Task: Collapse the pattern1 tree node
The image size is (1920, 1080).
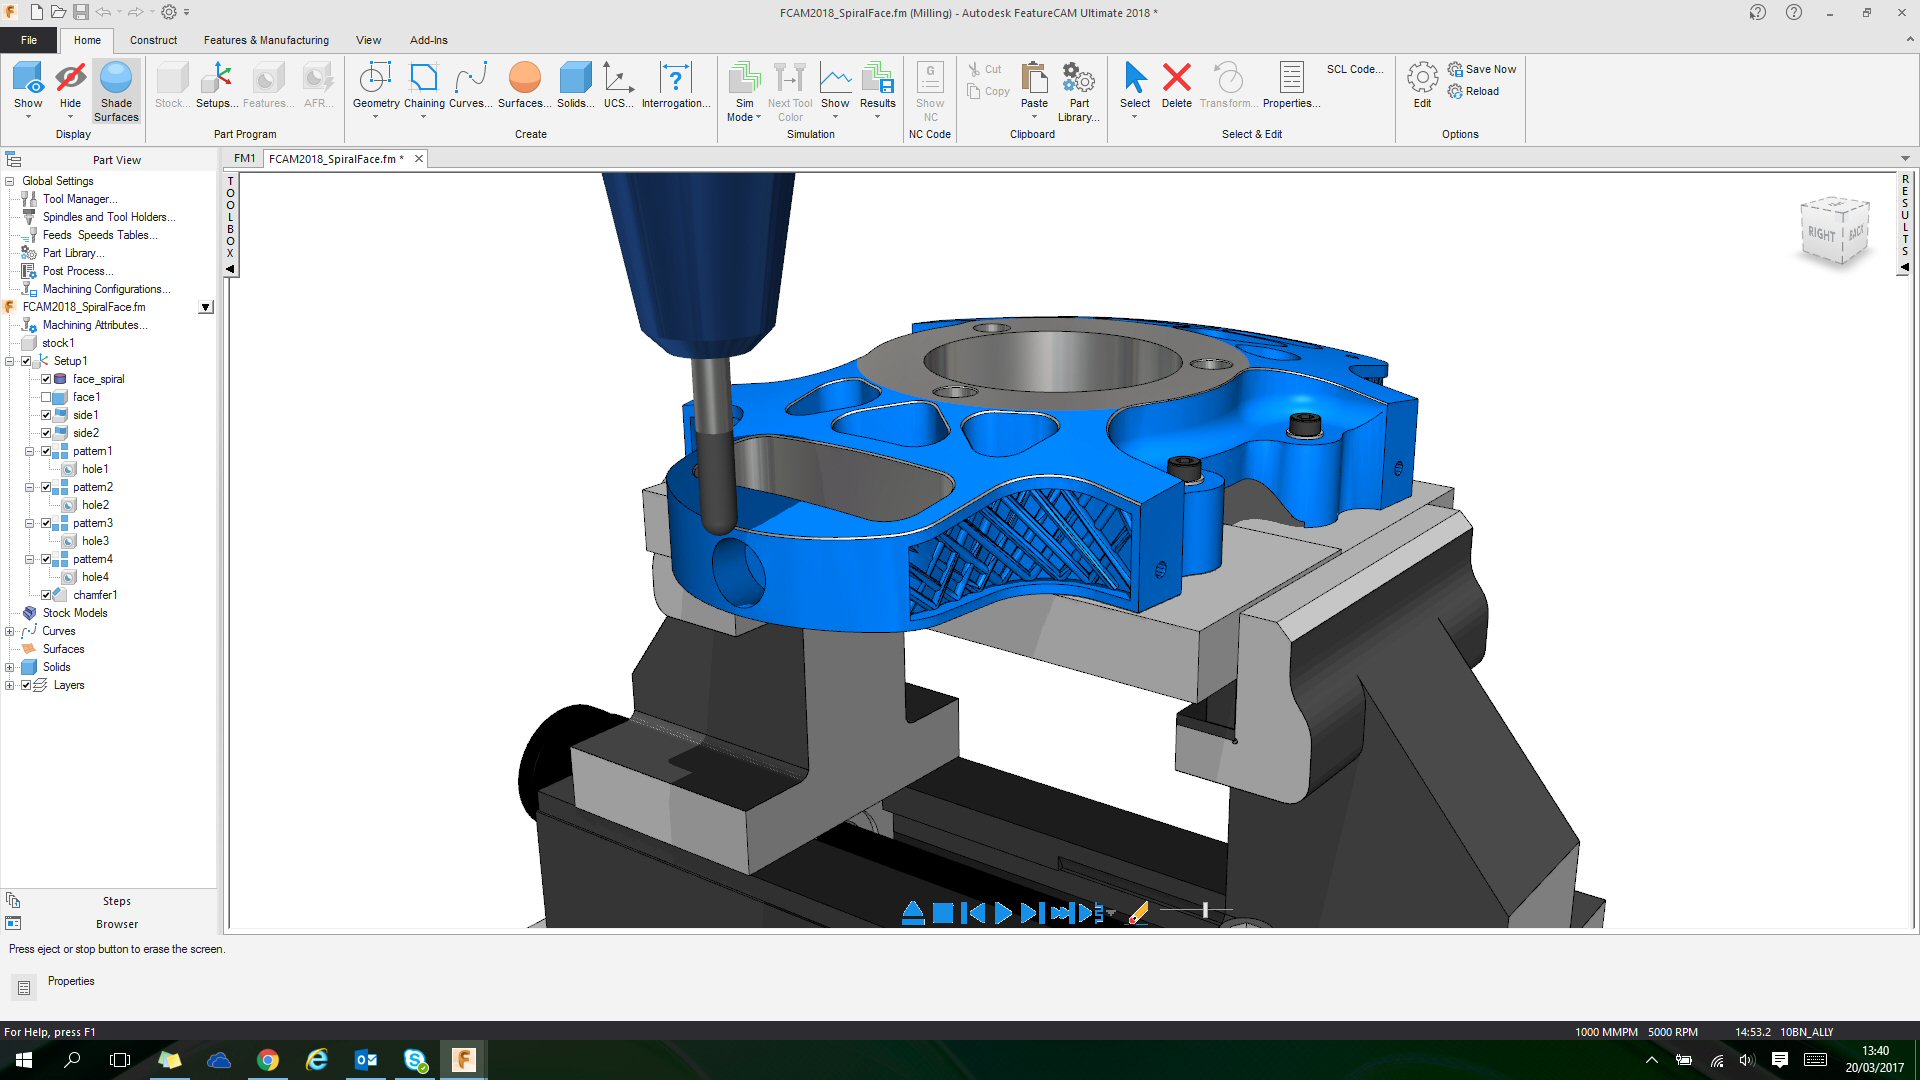Action: (x=30, y=451)
